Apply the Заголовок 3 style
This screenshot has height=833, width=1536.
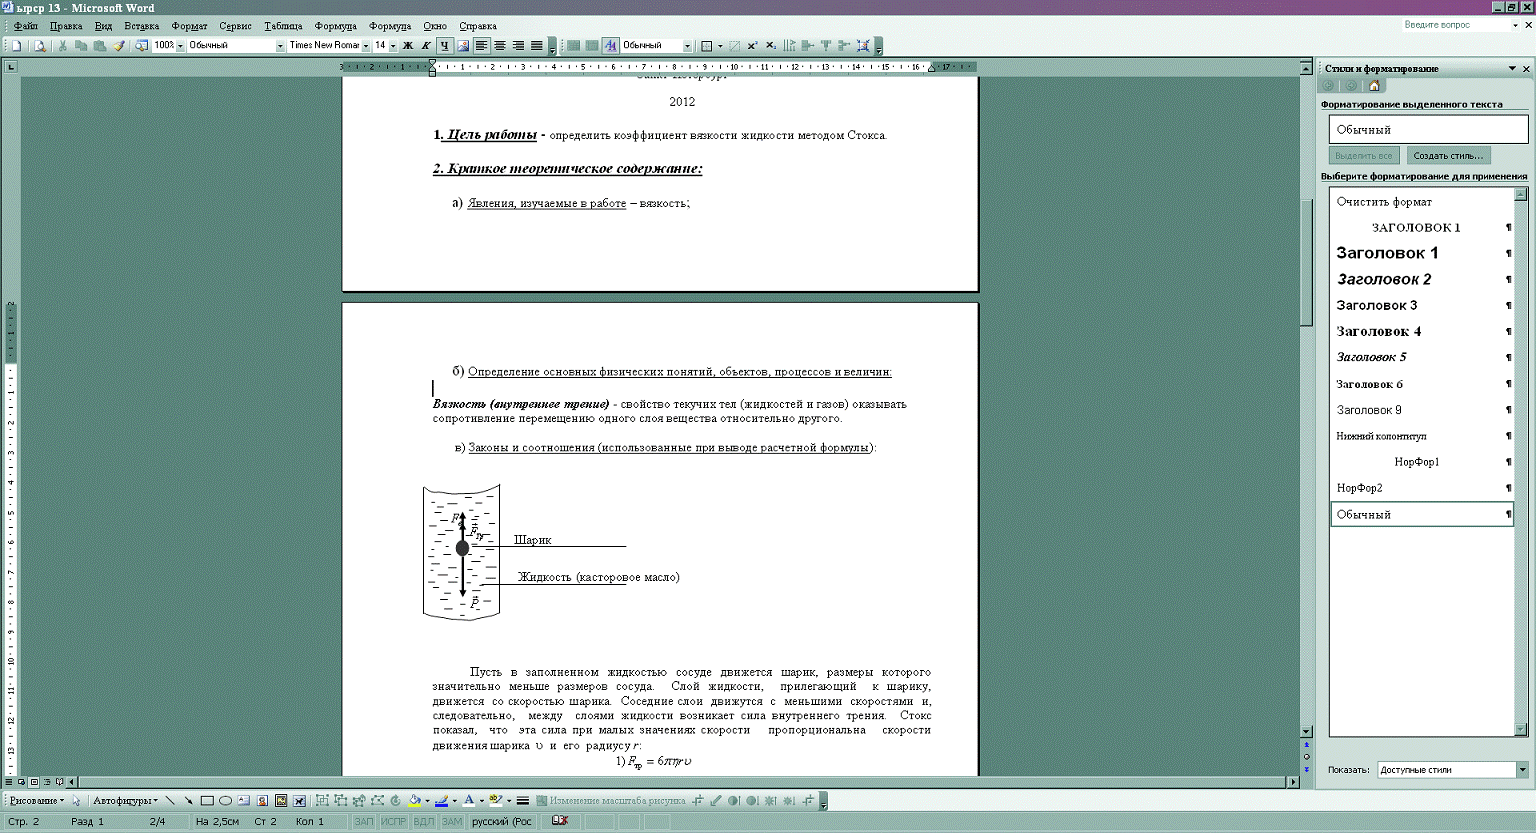1421,306
